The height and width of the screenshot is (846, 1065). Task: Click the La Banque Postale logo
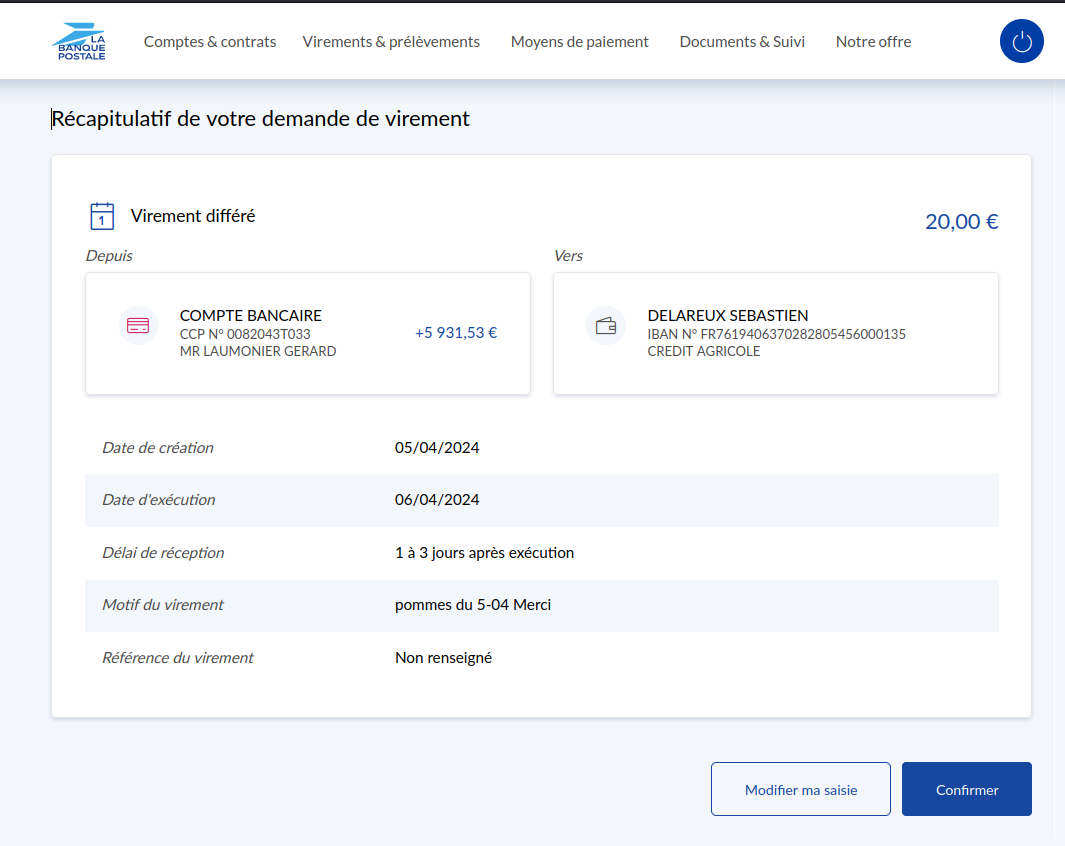click(x=79, y=42)
